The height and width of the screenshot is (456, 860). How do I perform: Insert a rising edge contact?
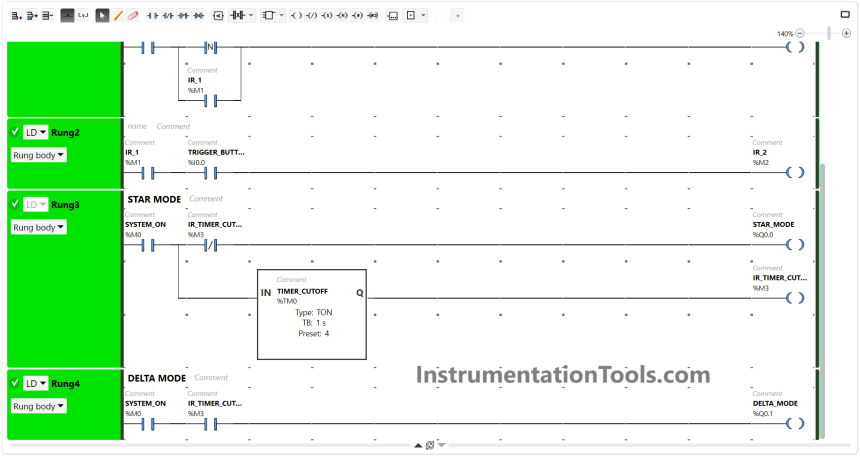pos(183,15)
